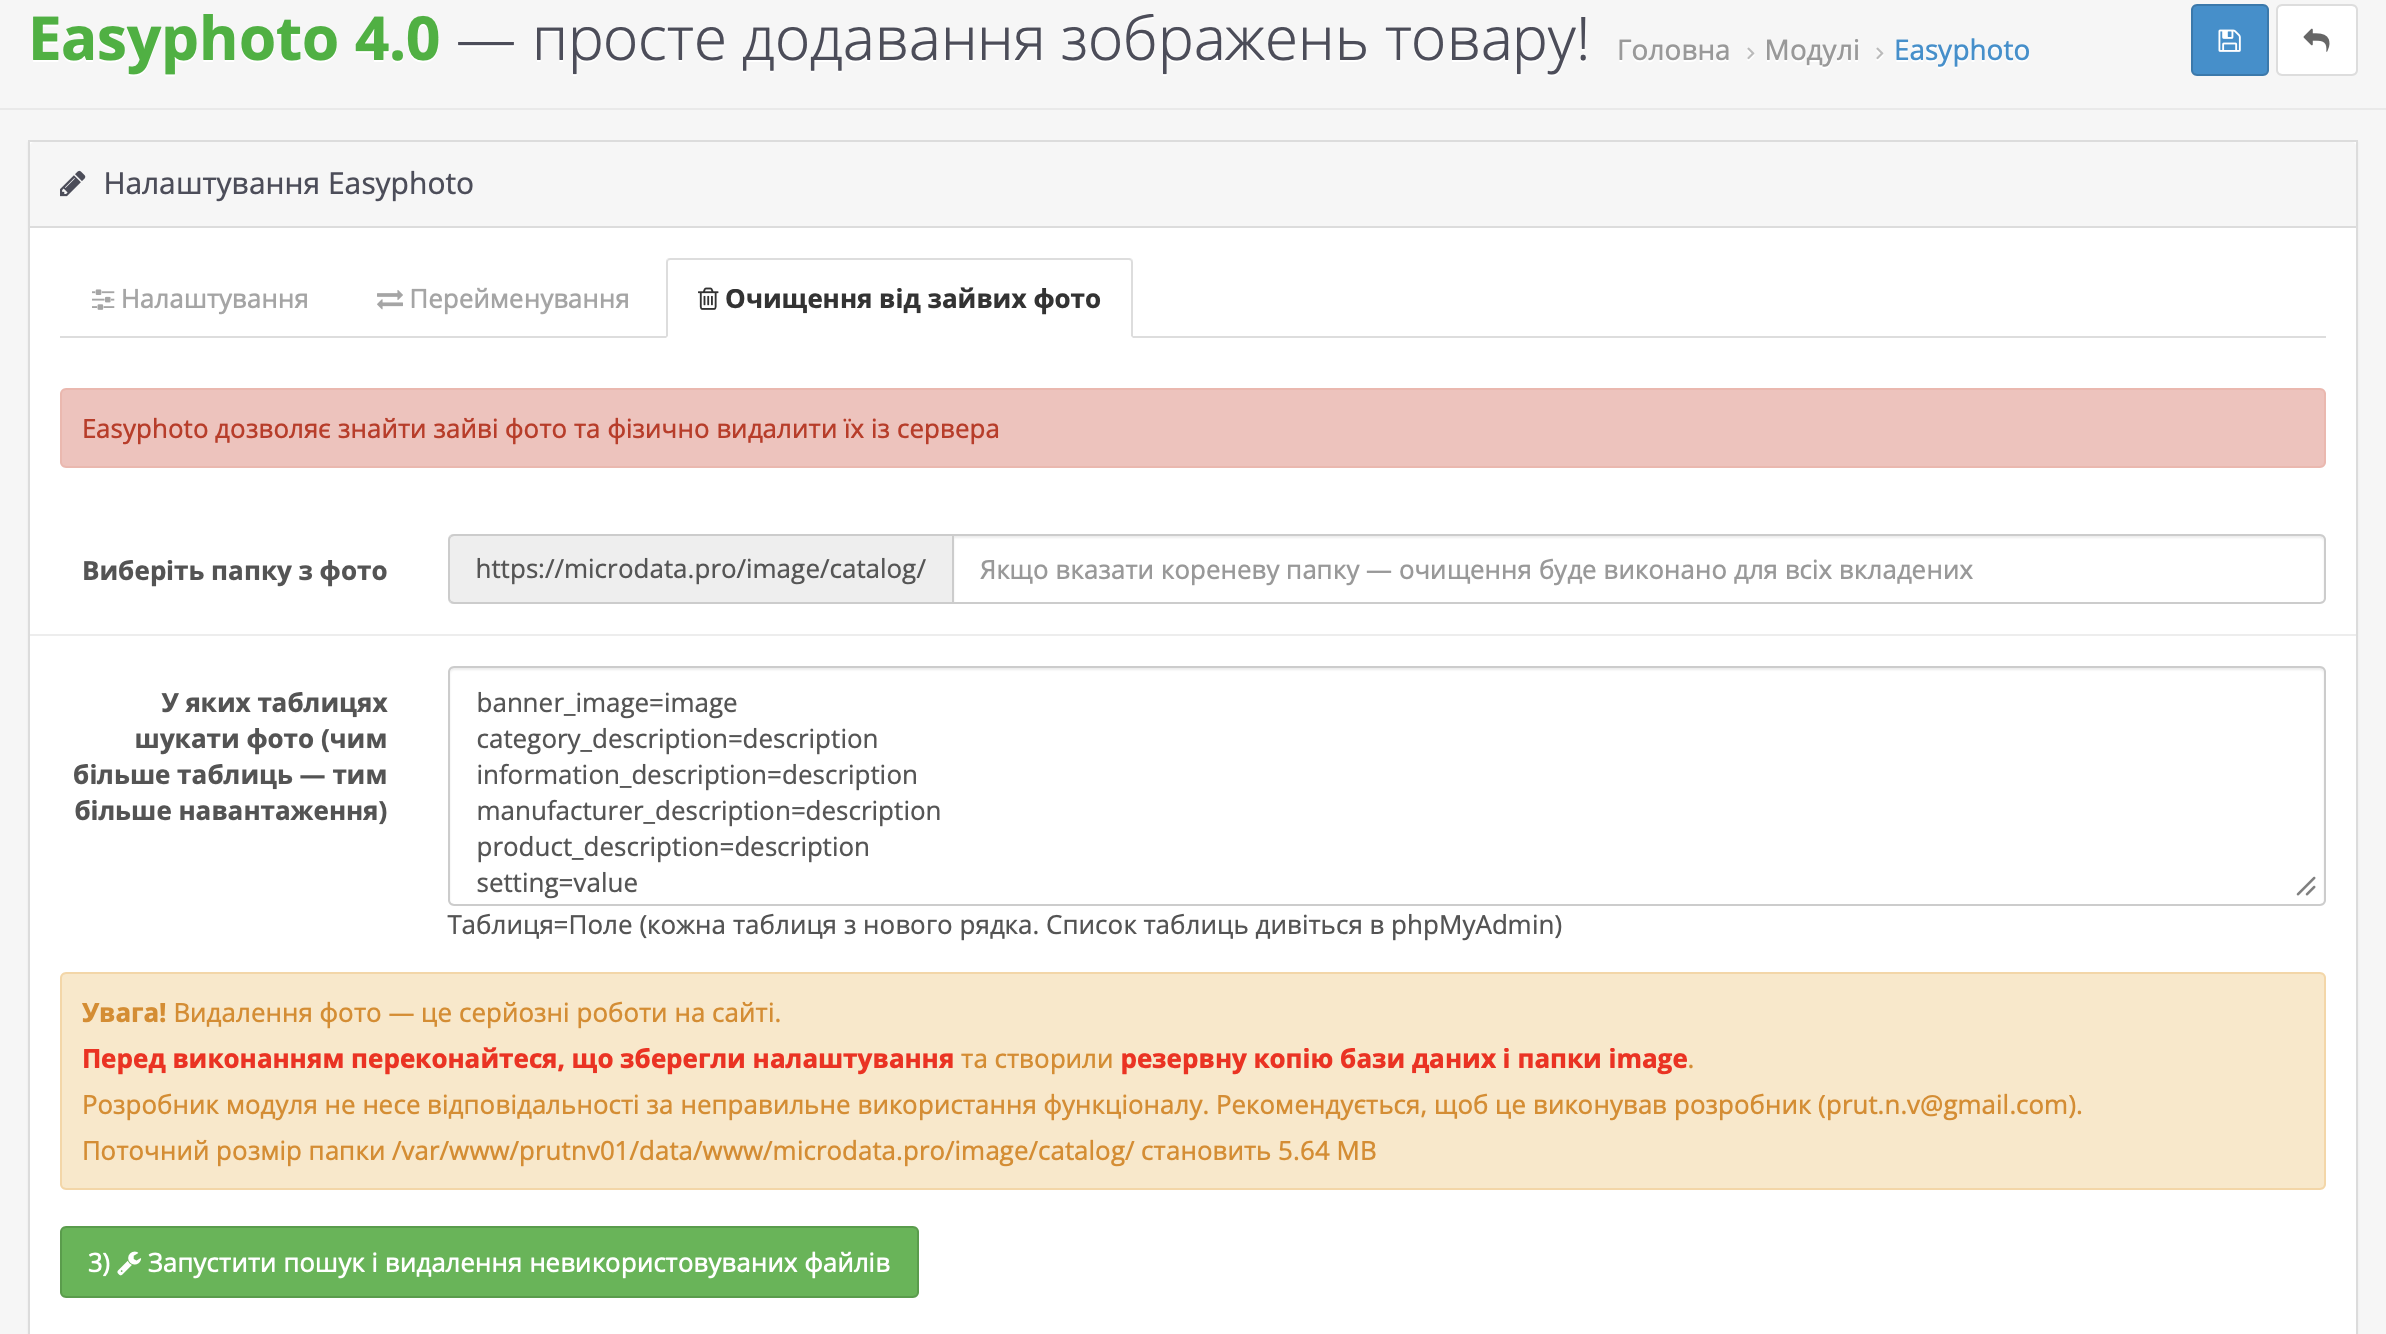Image resolution: width=2386 pixels, height=1334 pixels.
Task: Focus the photo folder path input field
Action: (x=1638, y=569)
